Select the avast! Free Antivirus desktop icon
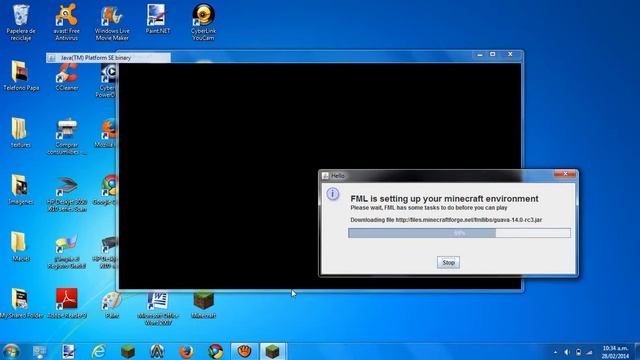Screen dimensions: 640x360 pos(67,22)
